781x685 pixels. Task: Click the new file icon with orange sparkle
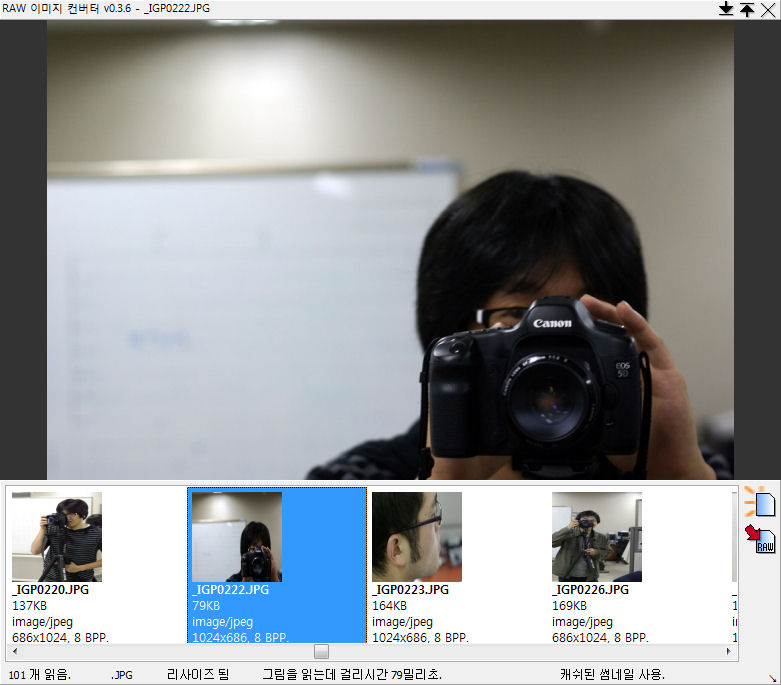[760, 502]
